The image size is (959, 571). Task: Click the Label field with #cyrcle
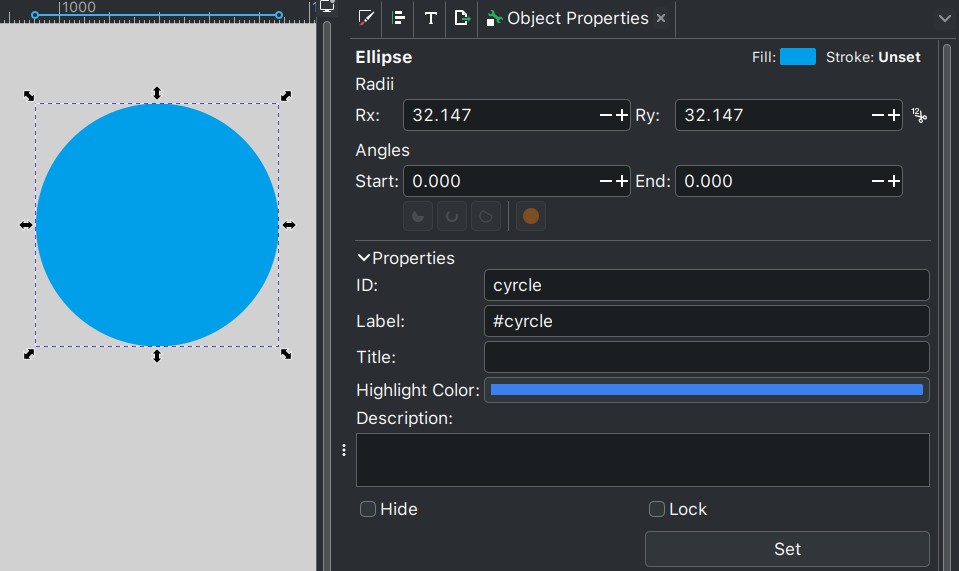[x=706, y=321]
